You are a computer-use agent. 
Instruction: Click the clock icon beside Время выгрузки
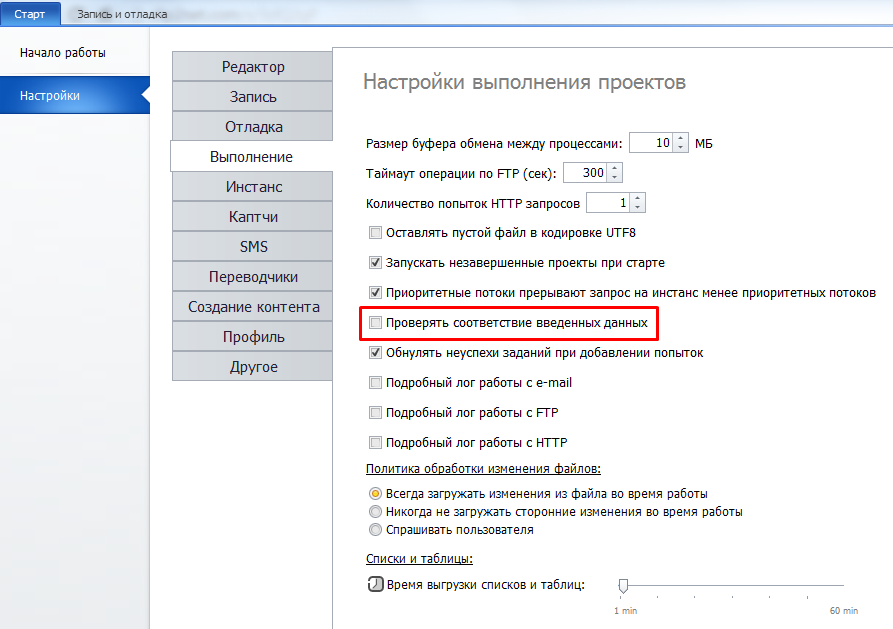click(375, 584)
